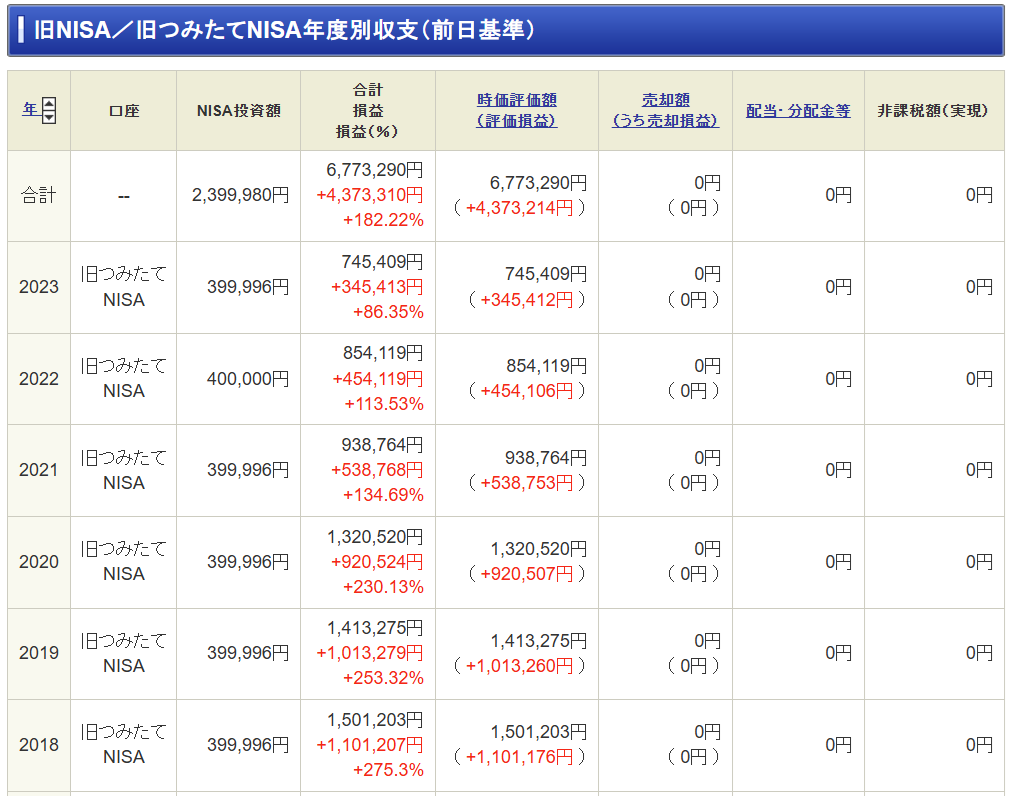Click the 2022 valuation gain (+454,106円)

pos(527,391)
